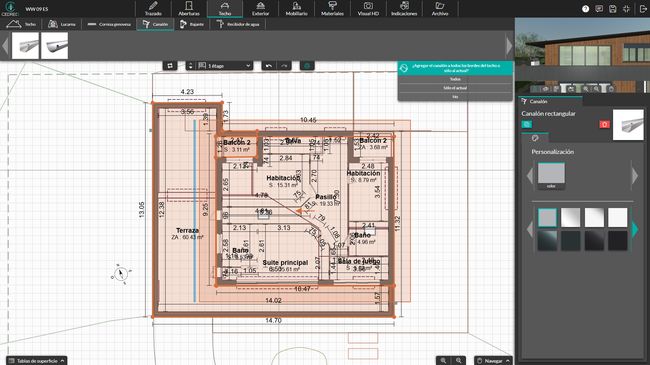This screenshot has width=650, height=365.
Task: Click the swap view icon
Action: (x=170, y=66)
